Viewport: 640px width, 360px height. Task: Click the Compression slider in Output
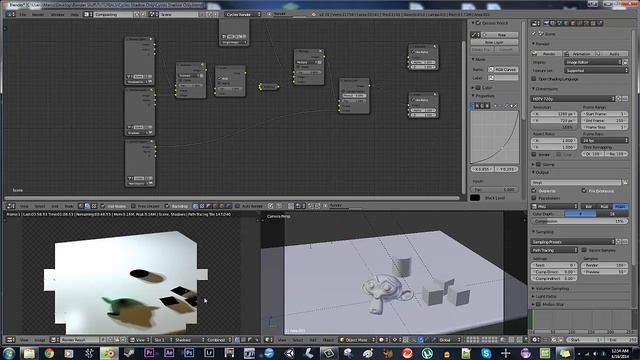580,221
